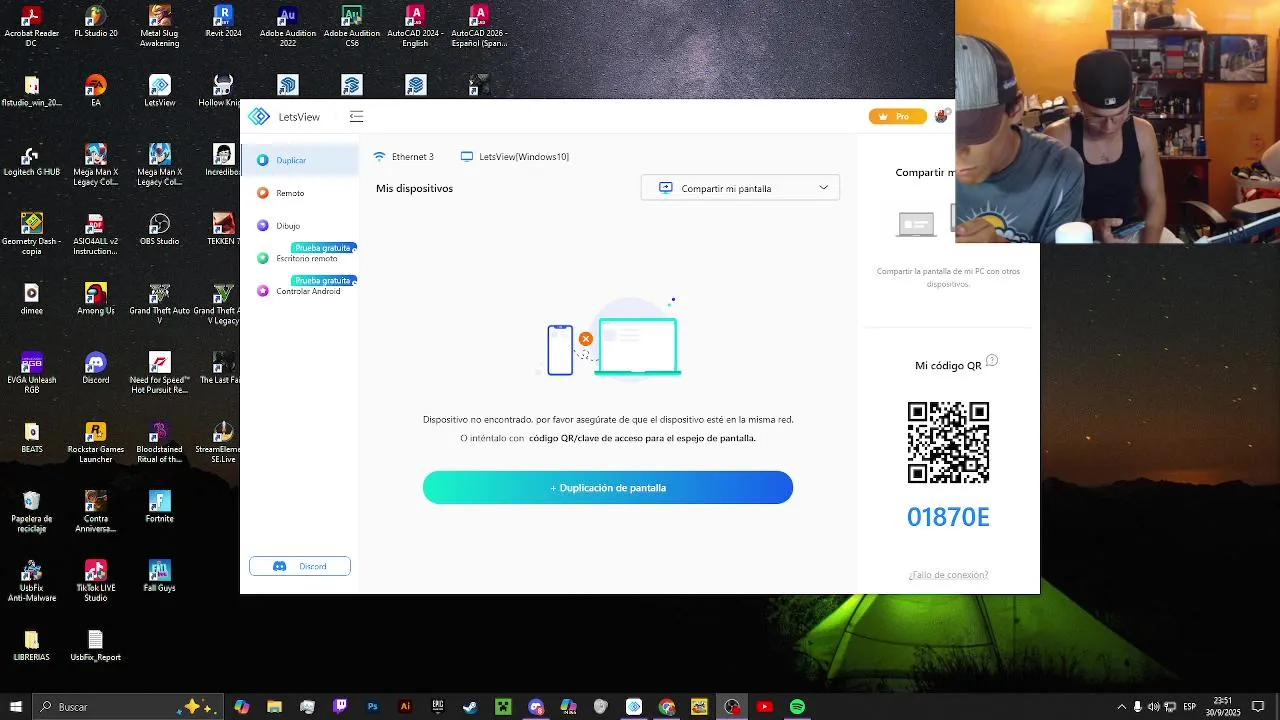The image size is (1280, 720).
Task: Open OBS Studio desktop shortcut
Action: tap(160, 230)
